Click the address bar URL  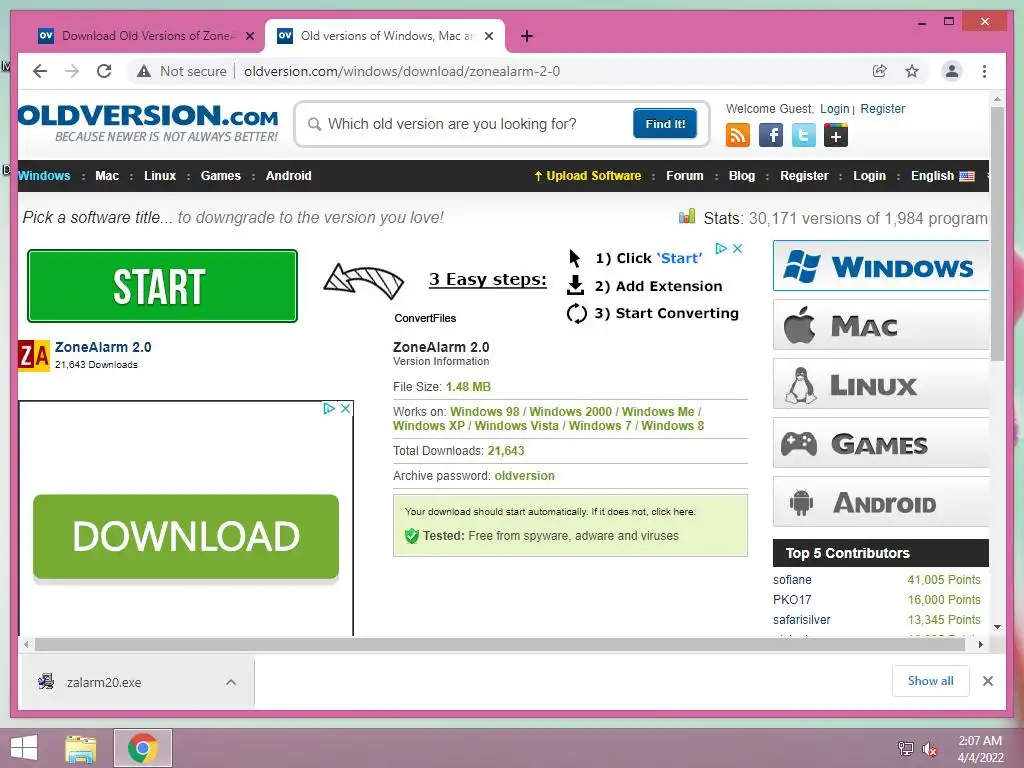tap(402, 71)
